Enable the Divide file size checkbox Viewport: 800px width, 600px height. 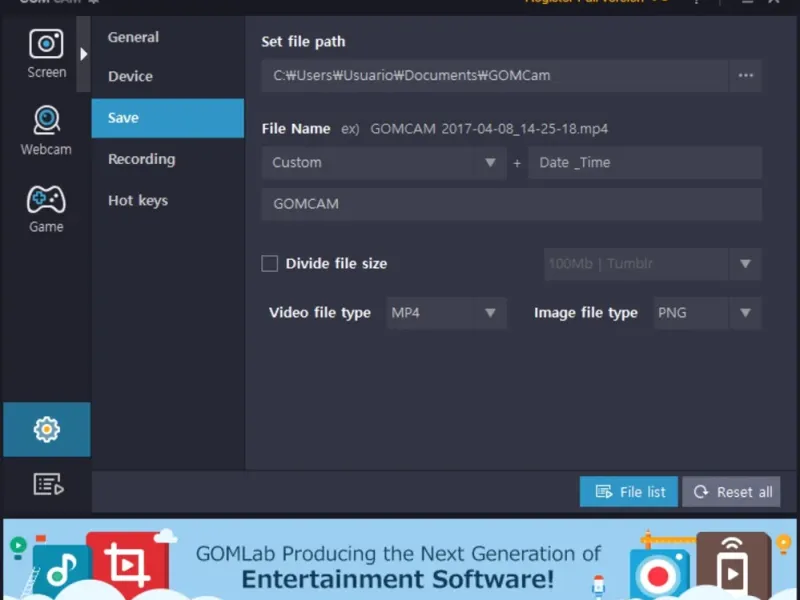click(x=269, y=263)
